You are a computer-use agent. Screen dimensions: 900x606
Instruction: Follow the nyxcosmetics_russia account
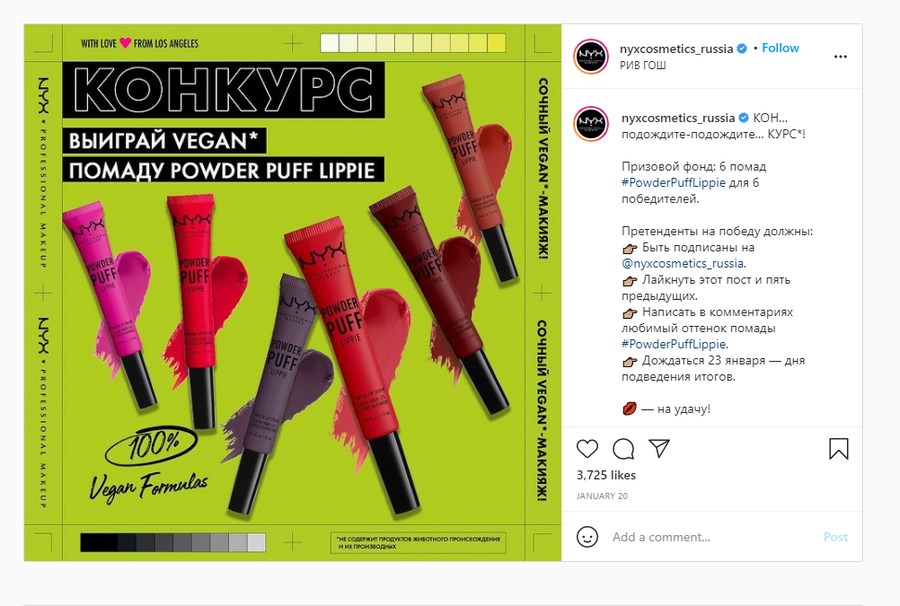(x=780, y=48)
